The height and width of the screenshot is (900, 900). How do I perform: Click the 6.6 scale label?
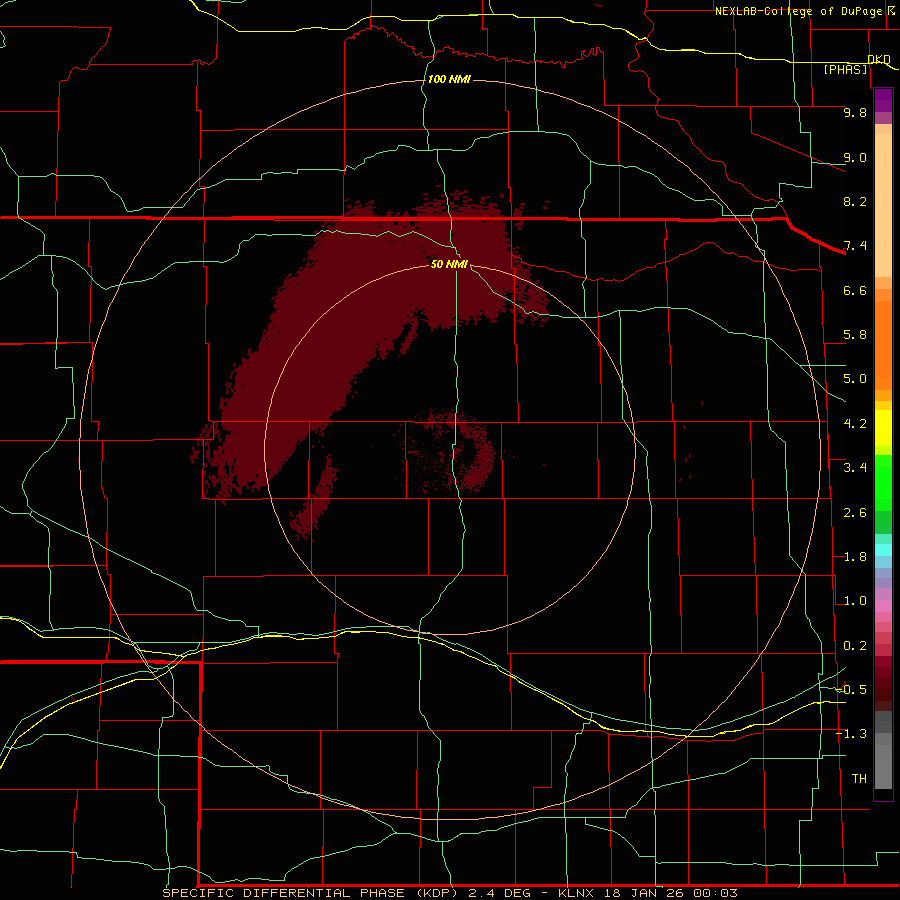(855, 290)
